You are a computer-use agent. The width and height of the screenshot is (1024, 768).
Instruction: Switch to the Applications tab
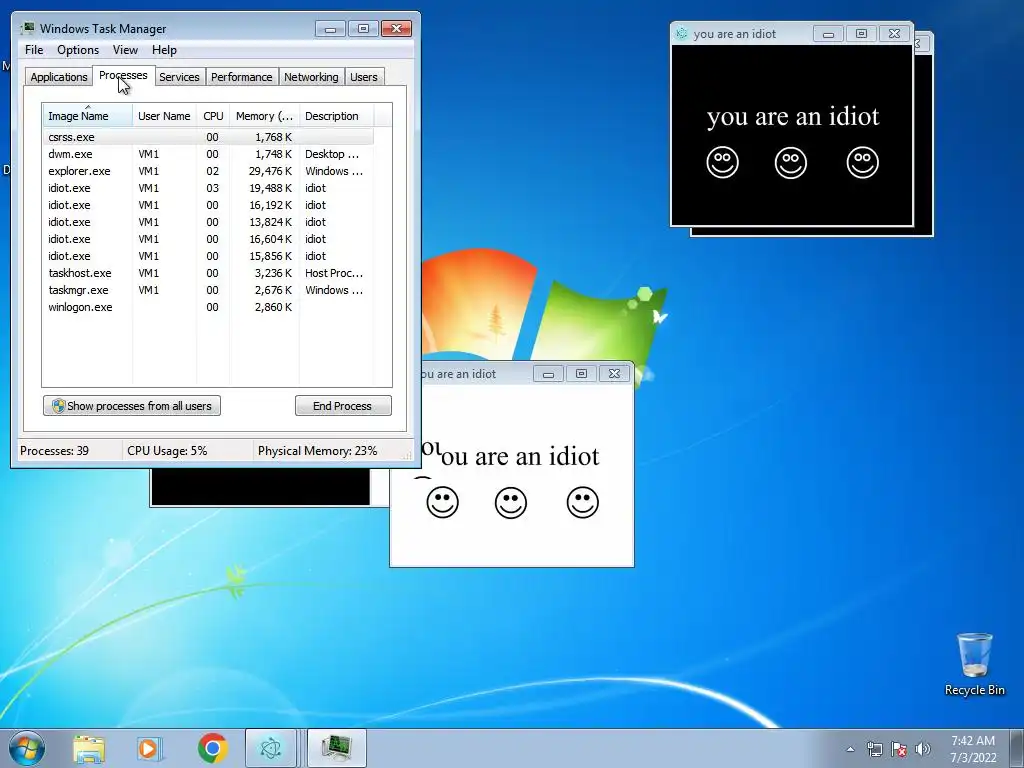point(59,77)
